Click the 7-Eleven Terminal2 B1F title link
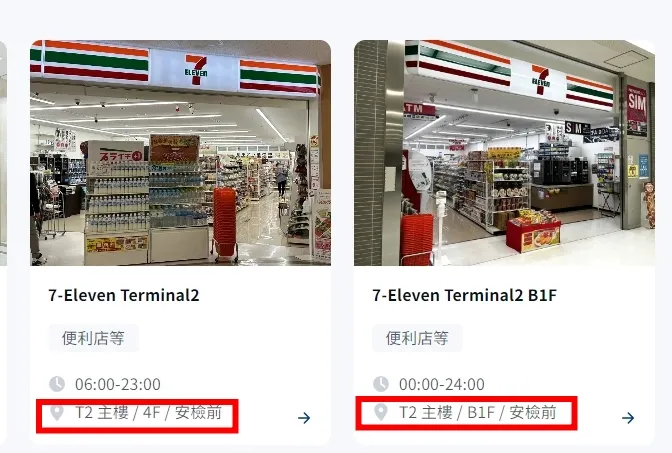 [x=465, y=295]
